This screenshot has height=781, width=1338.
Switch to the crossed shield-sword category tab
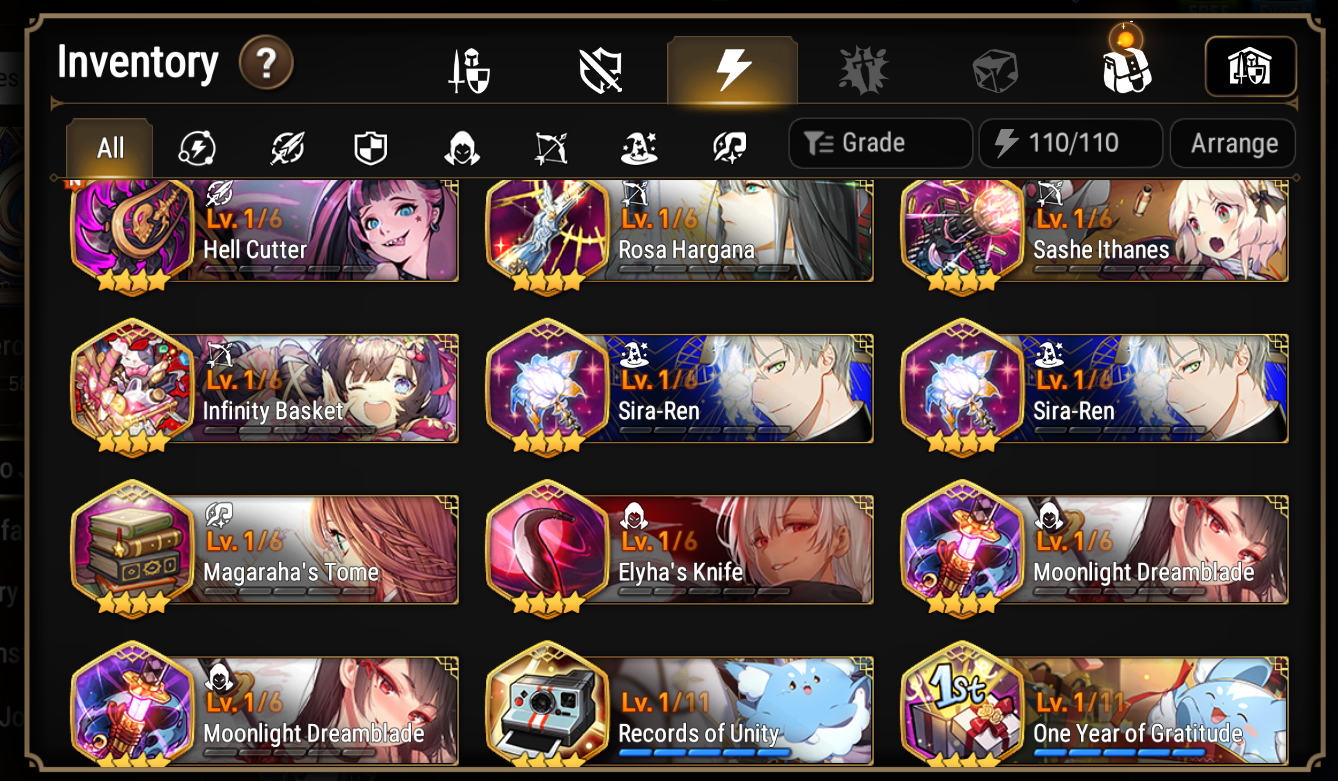pyautogui.click(x=601, y=71)
